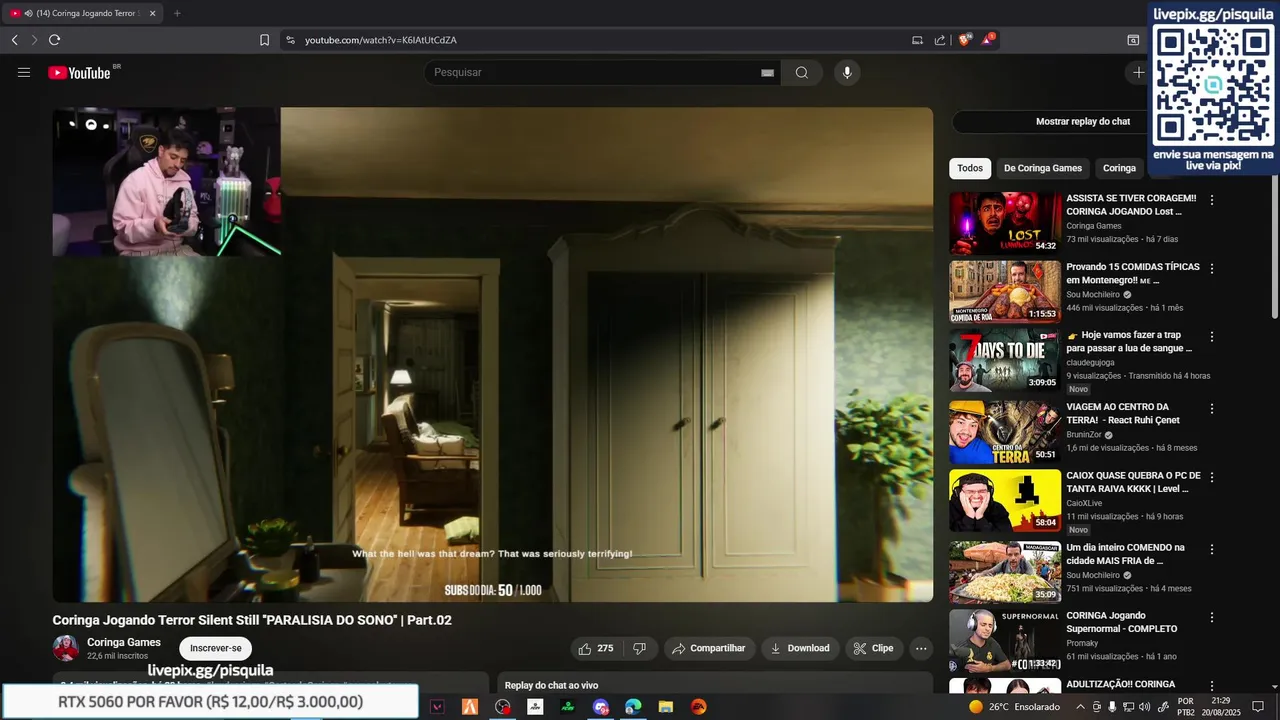
Task: Close the Coringa Jogando Terror tab
Action: coord(153,13)
